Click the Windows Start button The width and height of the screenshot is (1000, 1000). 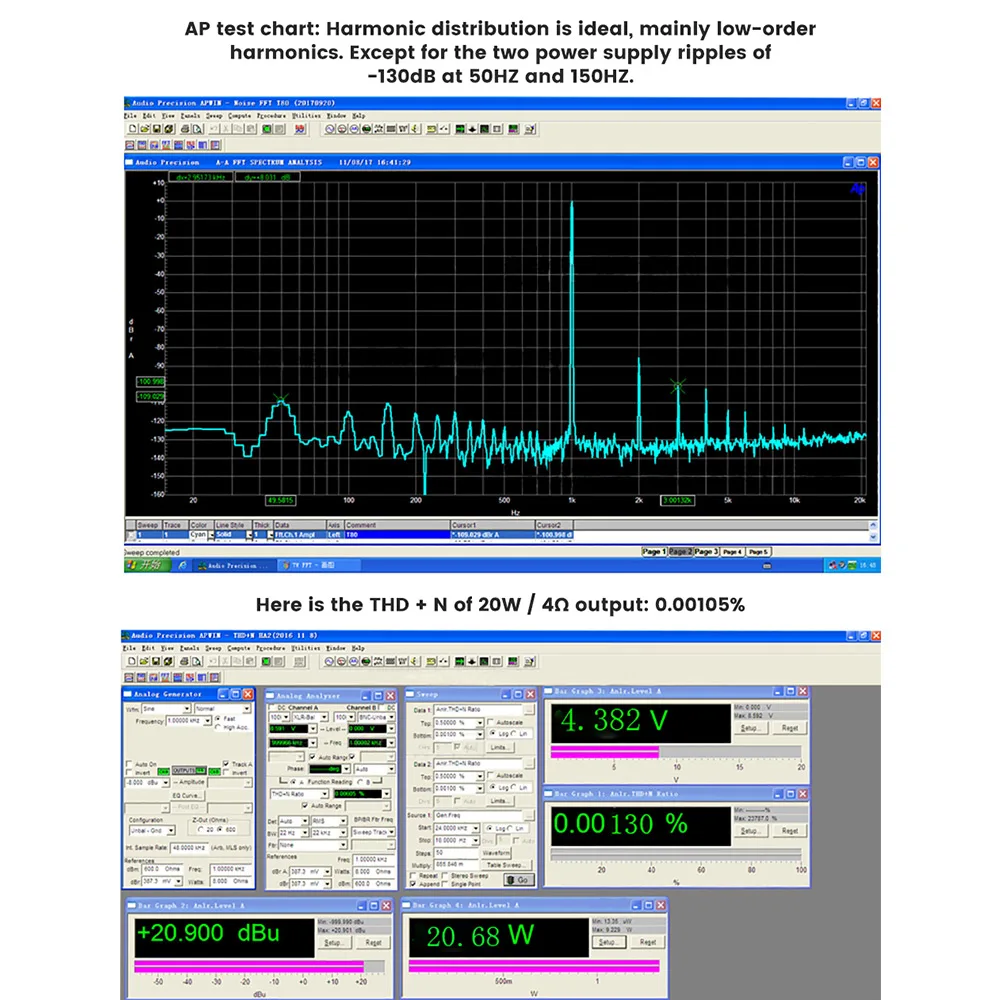point(147,565)
